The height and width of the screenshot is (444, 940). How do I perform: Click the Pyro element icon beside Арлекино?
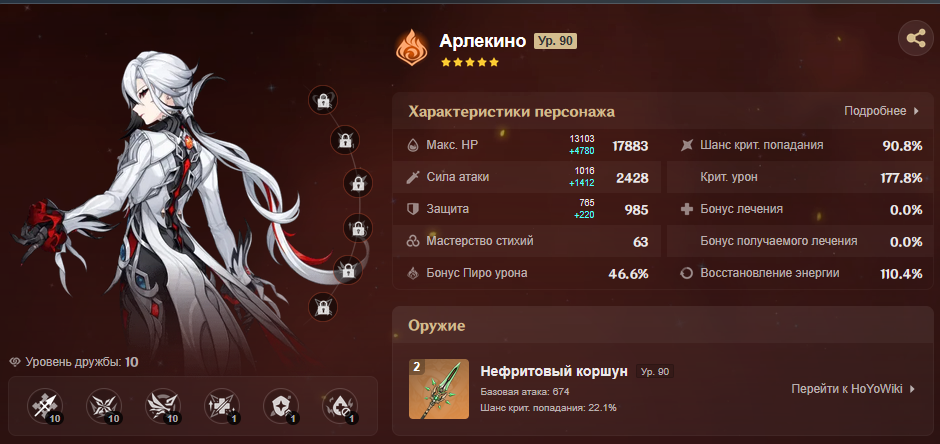[412, 48]
